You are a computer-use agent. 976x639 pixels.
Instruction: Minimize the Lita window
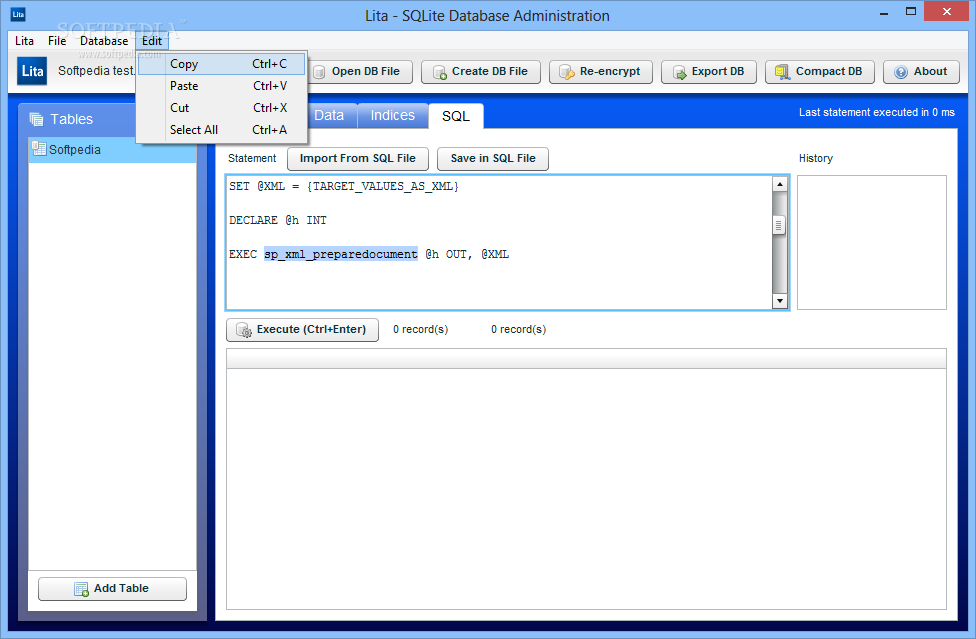(883, 12)
